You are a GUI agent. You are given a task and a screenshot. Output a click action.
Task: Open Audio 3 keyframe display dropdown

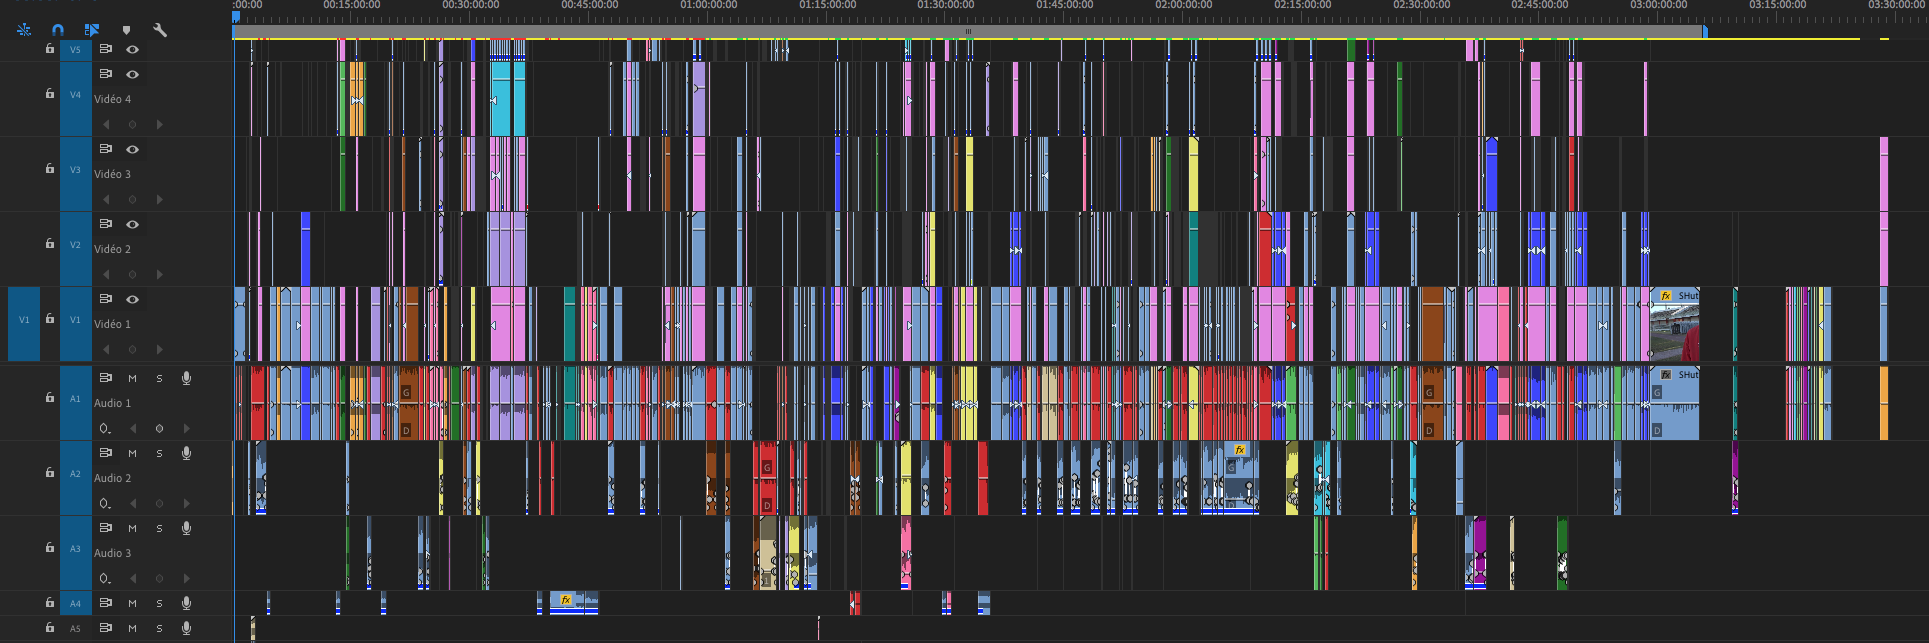[x=105, y=579]
